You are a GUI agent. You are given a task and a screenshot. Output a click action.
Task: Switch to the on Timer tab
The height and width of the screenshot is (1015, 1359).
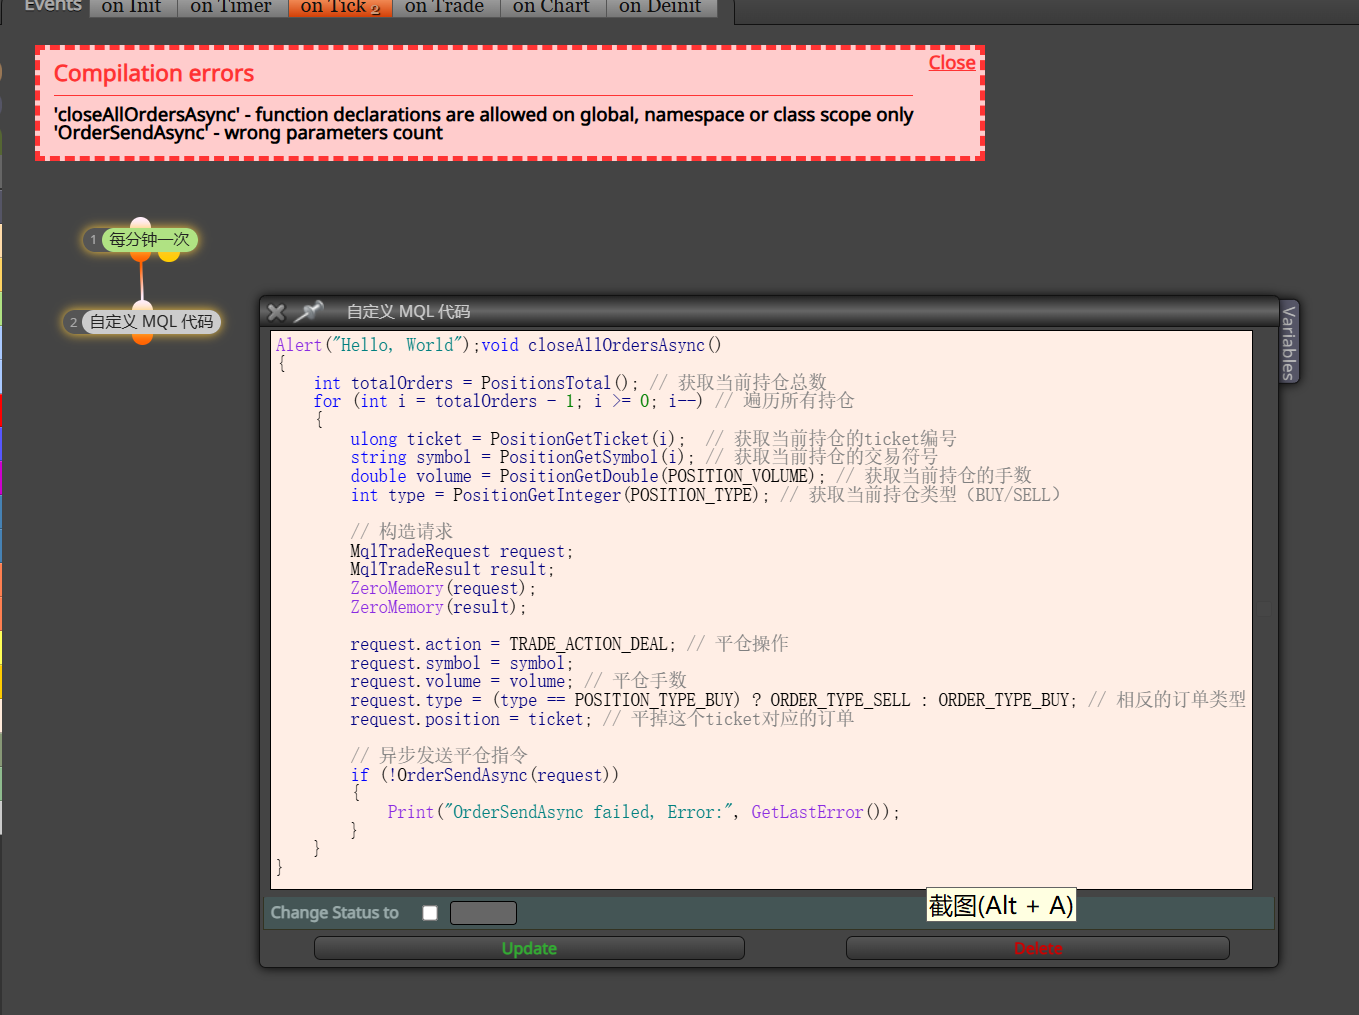231,7
